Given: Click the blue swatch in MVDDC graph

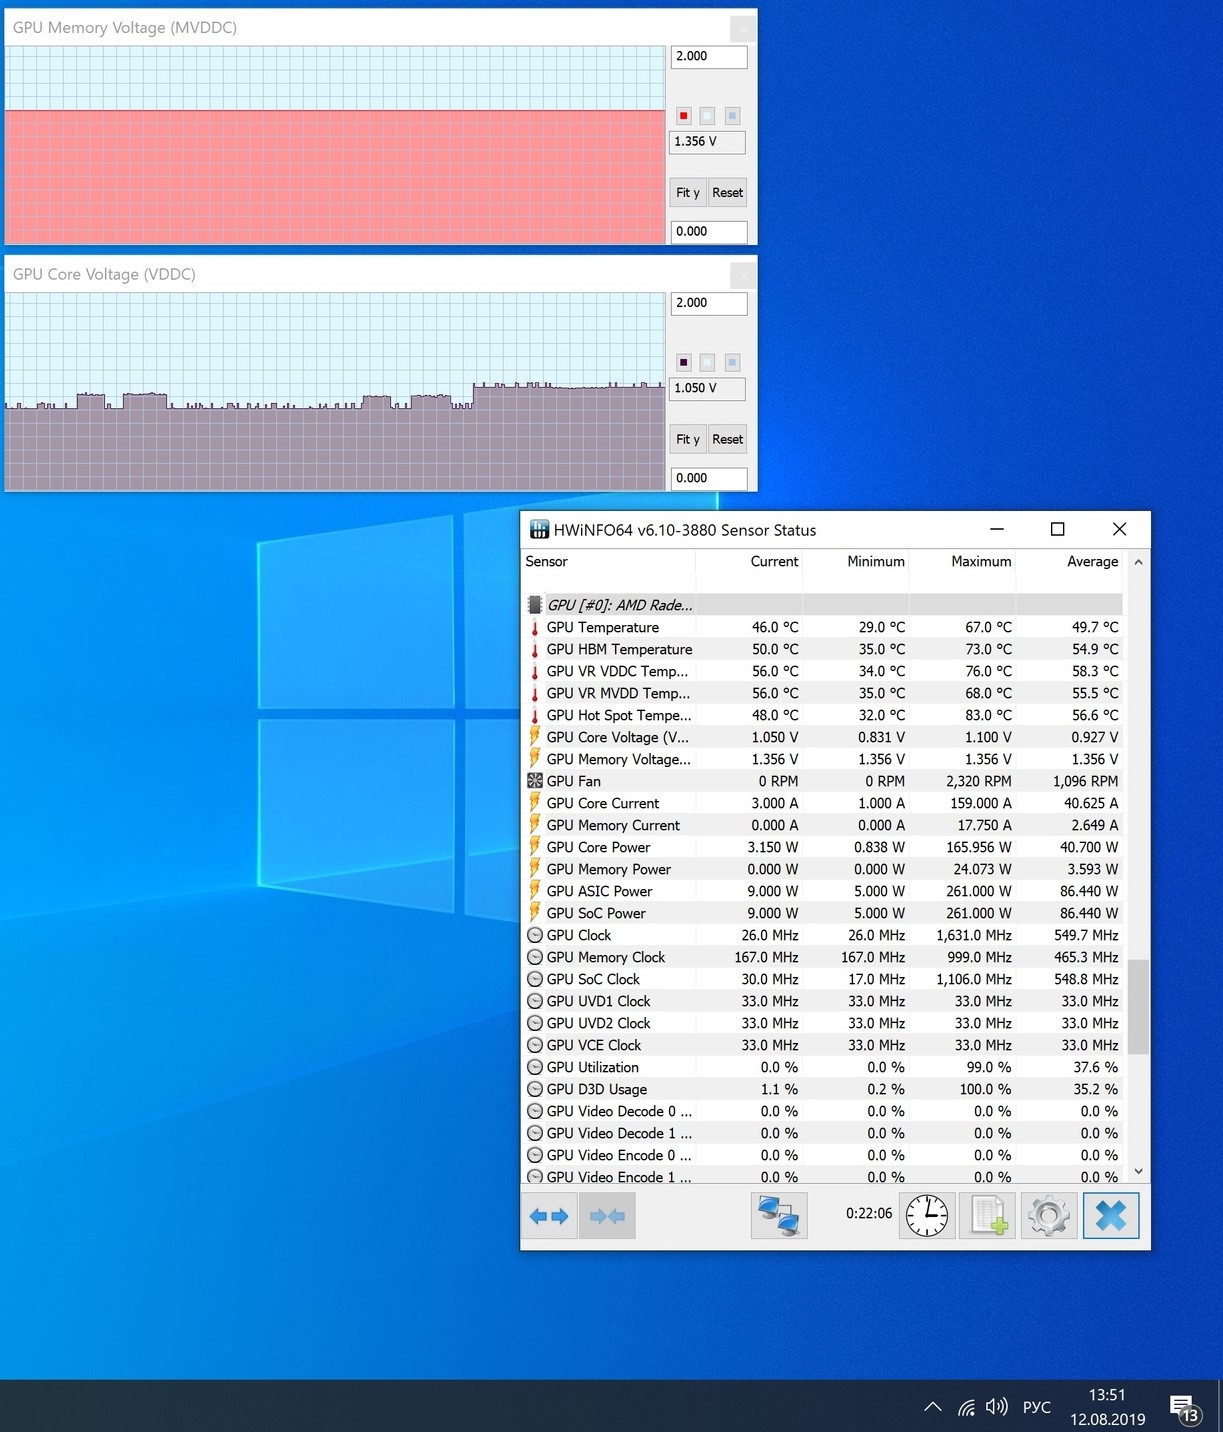Looking at the screenshot, I should coord(732,116).
